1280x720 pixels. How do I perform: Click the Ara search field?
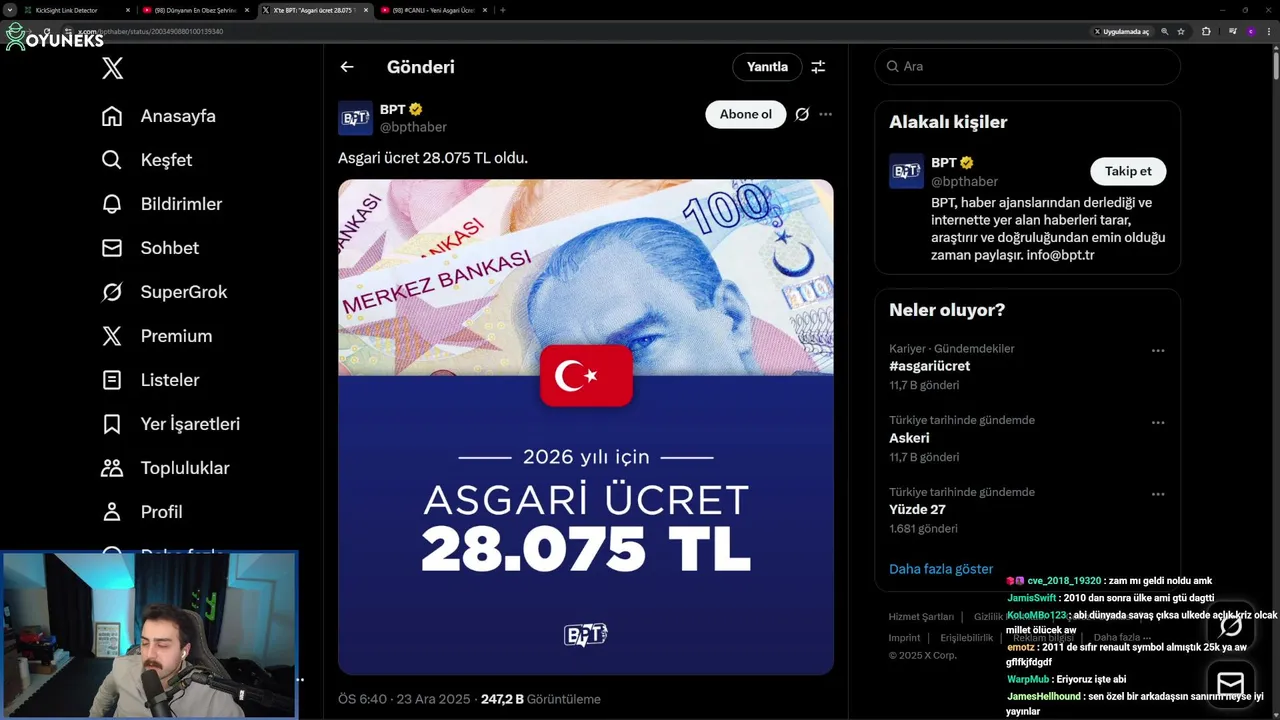click(1027, 66)
